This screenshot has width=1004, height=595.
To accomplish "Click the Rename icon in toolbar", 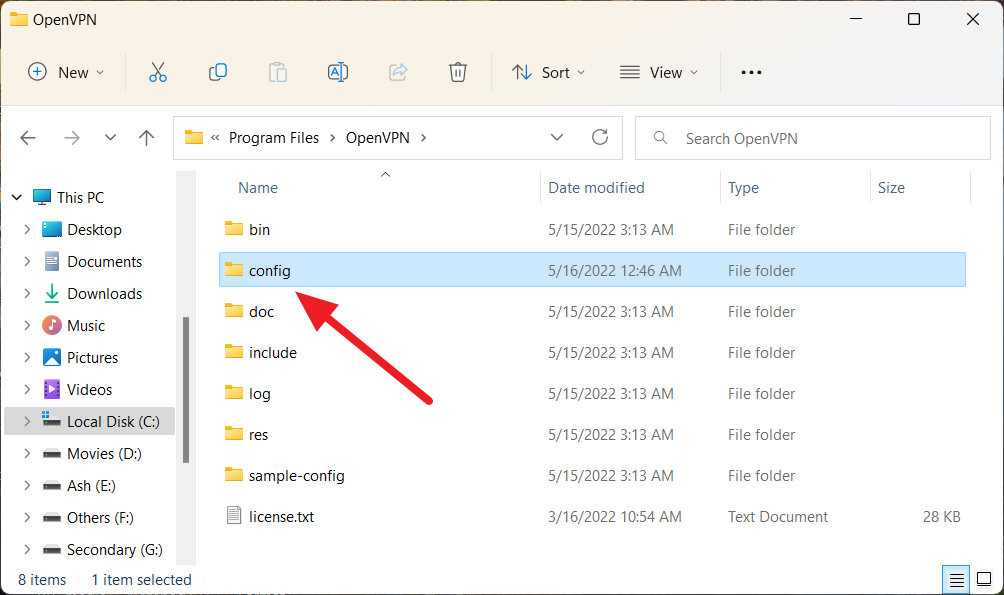I will click(338, 72).
